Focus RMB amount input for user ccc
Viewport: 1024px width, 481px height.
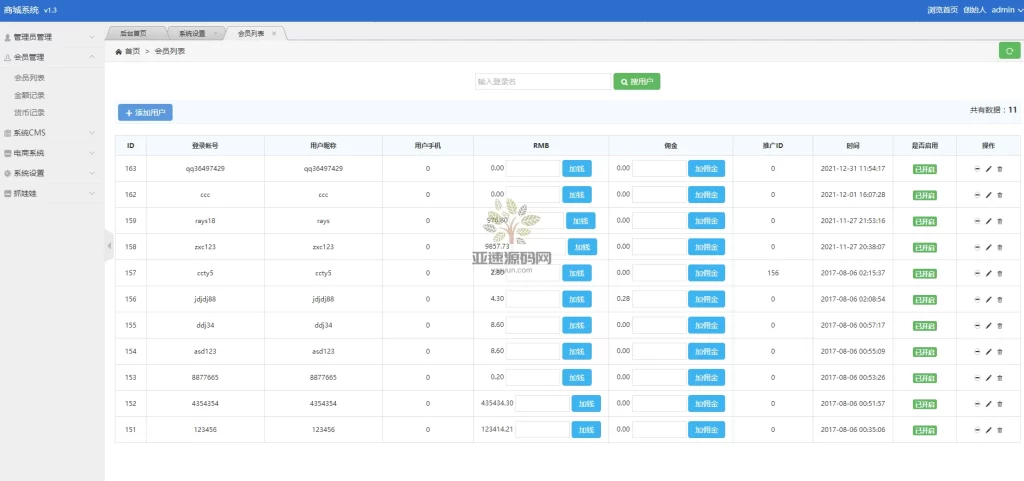533,194
